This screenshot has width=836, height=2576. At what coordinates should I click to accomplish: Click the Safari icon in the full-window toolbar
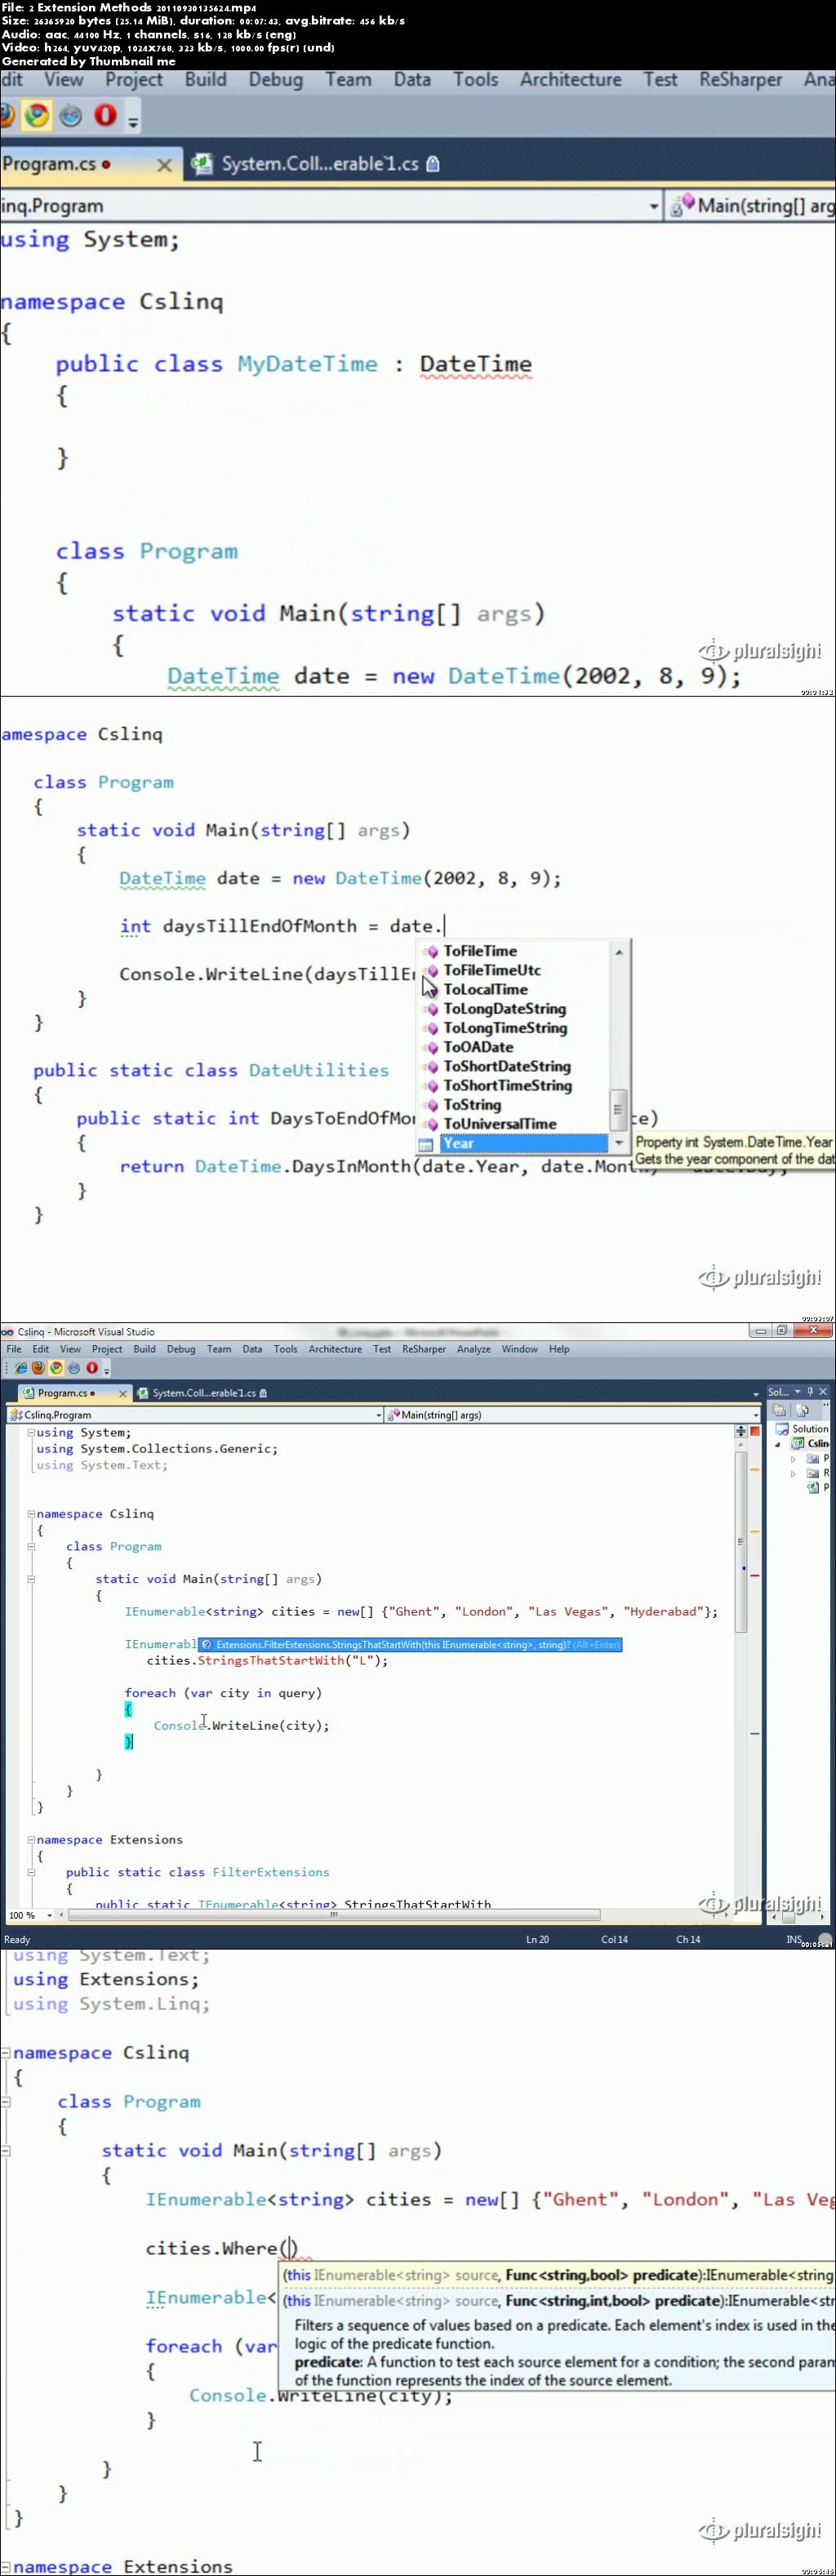pyautogui.click(x=74, y=1368)
